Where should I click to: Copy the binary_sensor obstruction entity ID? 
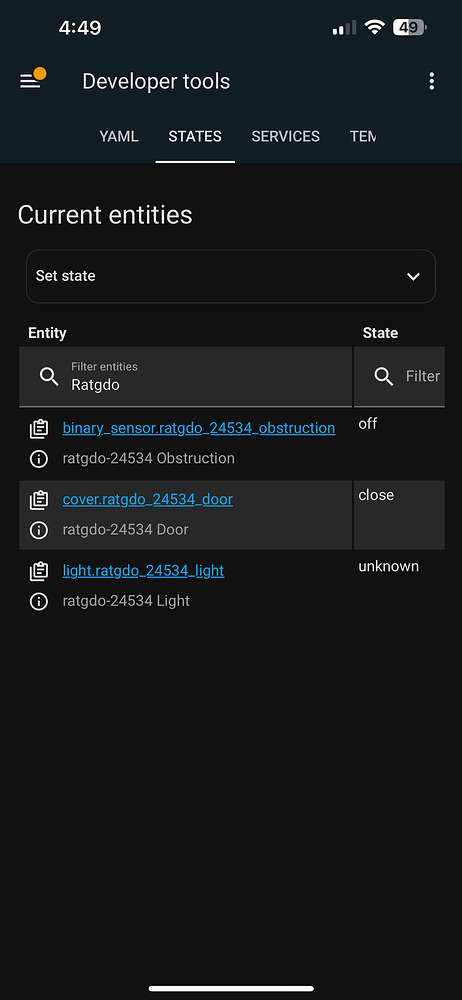[x=39, y=429]
